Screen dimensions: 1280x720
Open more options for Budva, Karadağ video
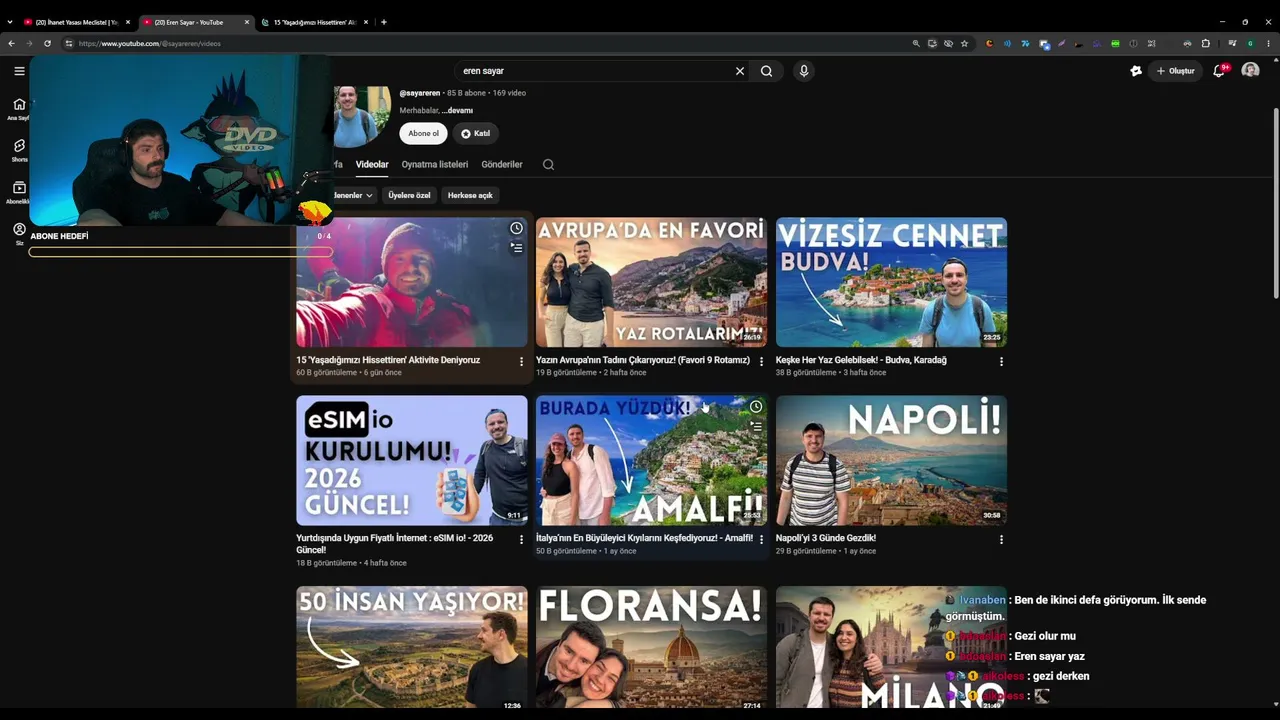[1001, 361]
